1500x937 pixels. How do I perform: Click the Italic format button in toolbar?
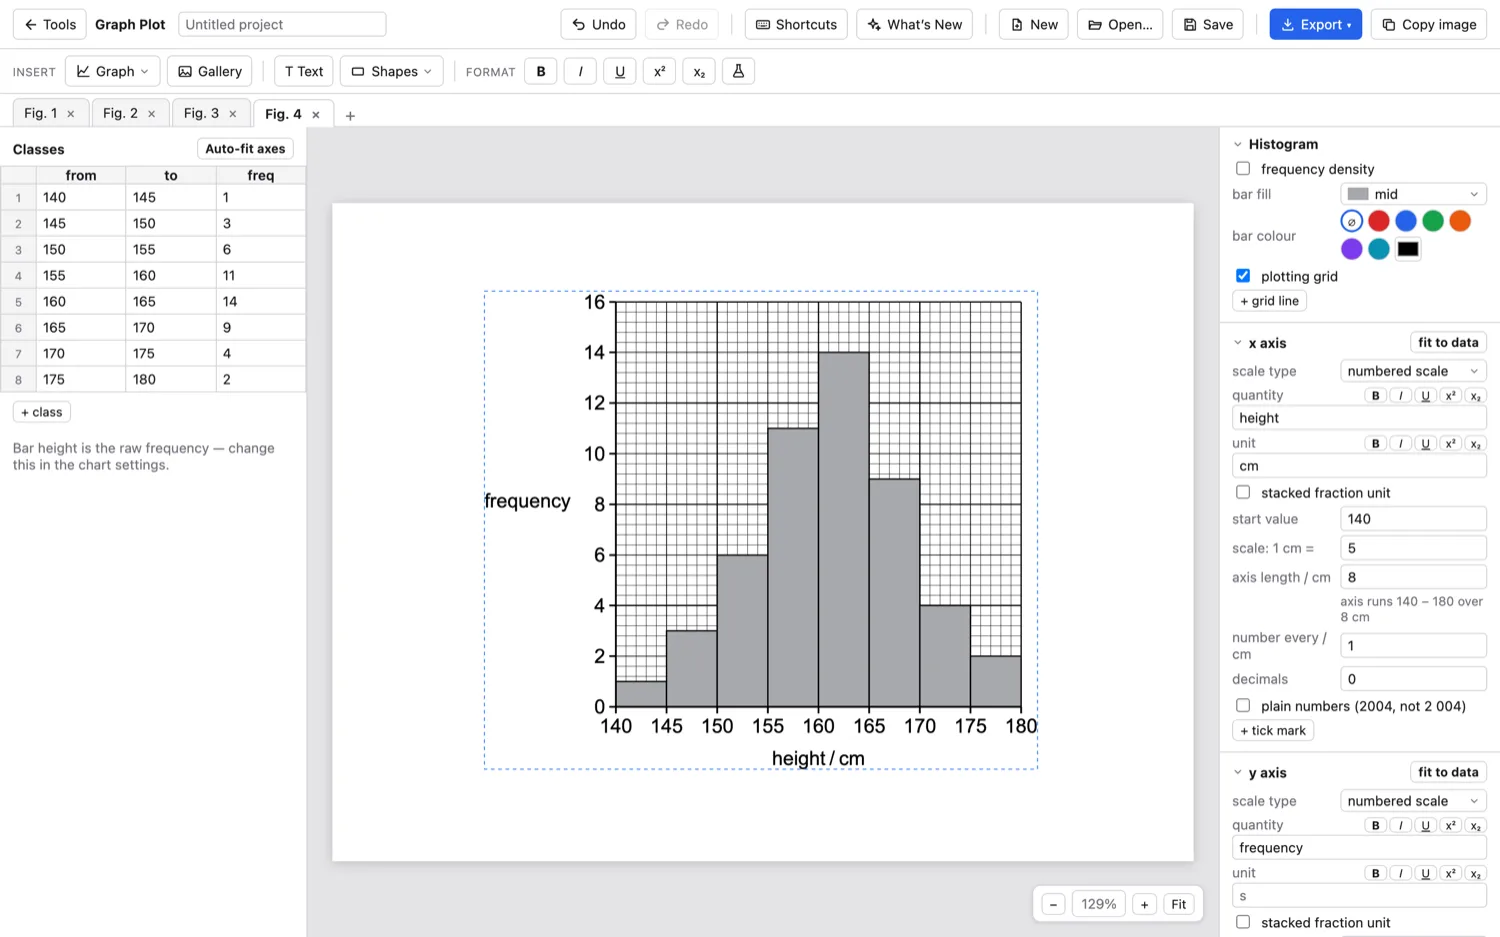(580, 71)
